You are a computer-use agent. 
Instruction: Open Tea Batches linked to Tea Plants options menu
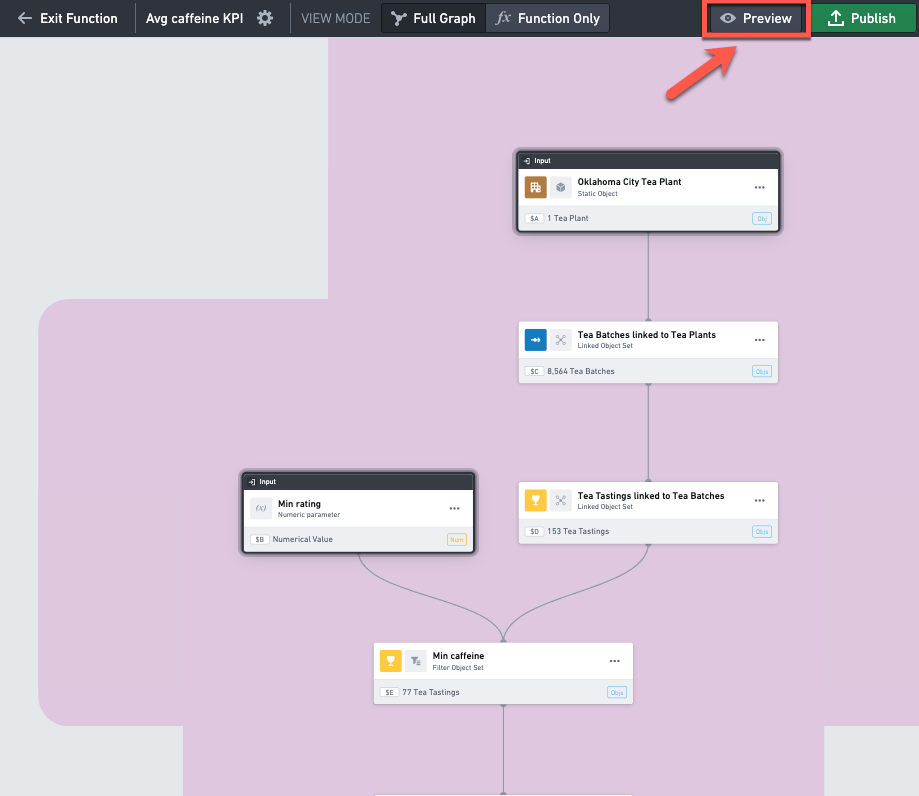coord(760,340)
